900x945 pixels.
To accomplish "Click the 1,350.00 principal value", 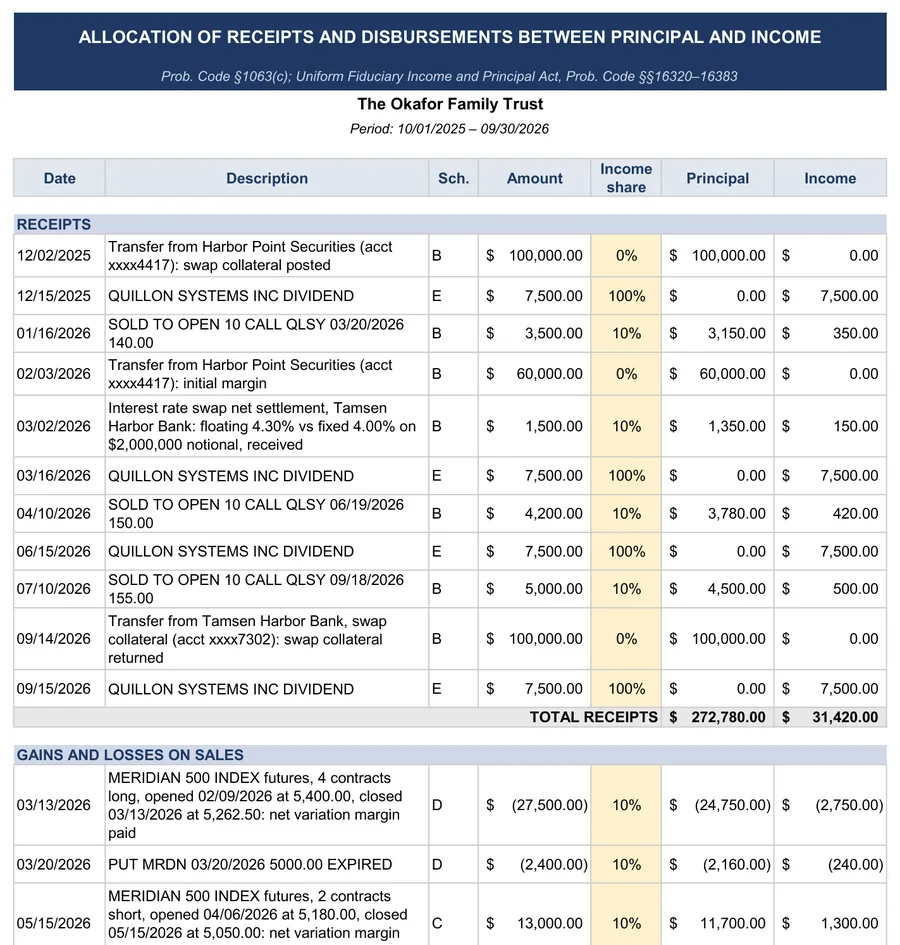I will (737, 426).
